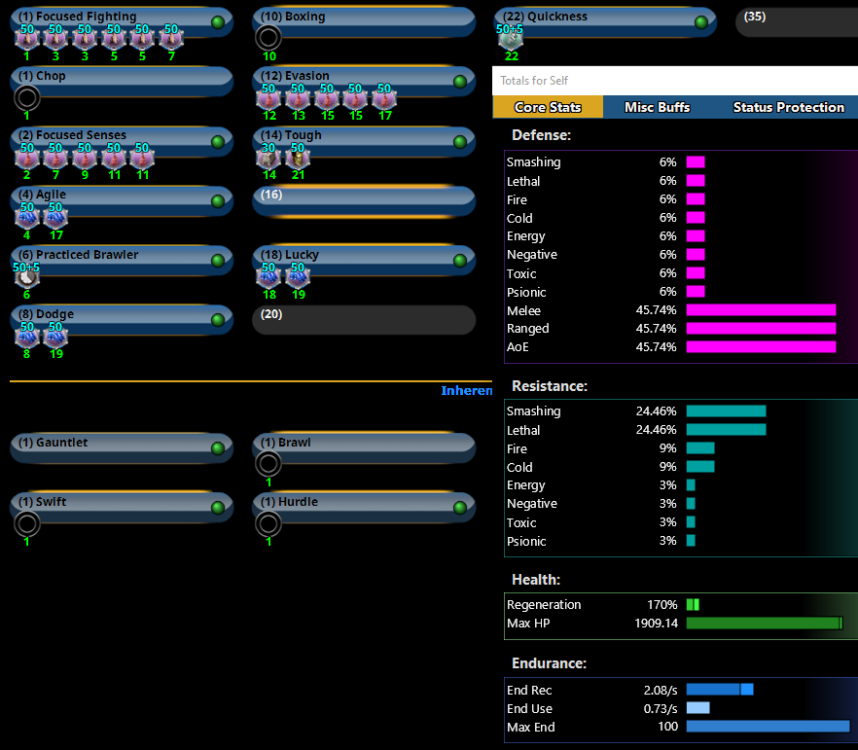Click the Melee defense percentage bar
The image size is (858, 750).
pyautogui.click(x=760, y=310)
